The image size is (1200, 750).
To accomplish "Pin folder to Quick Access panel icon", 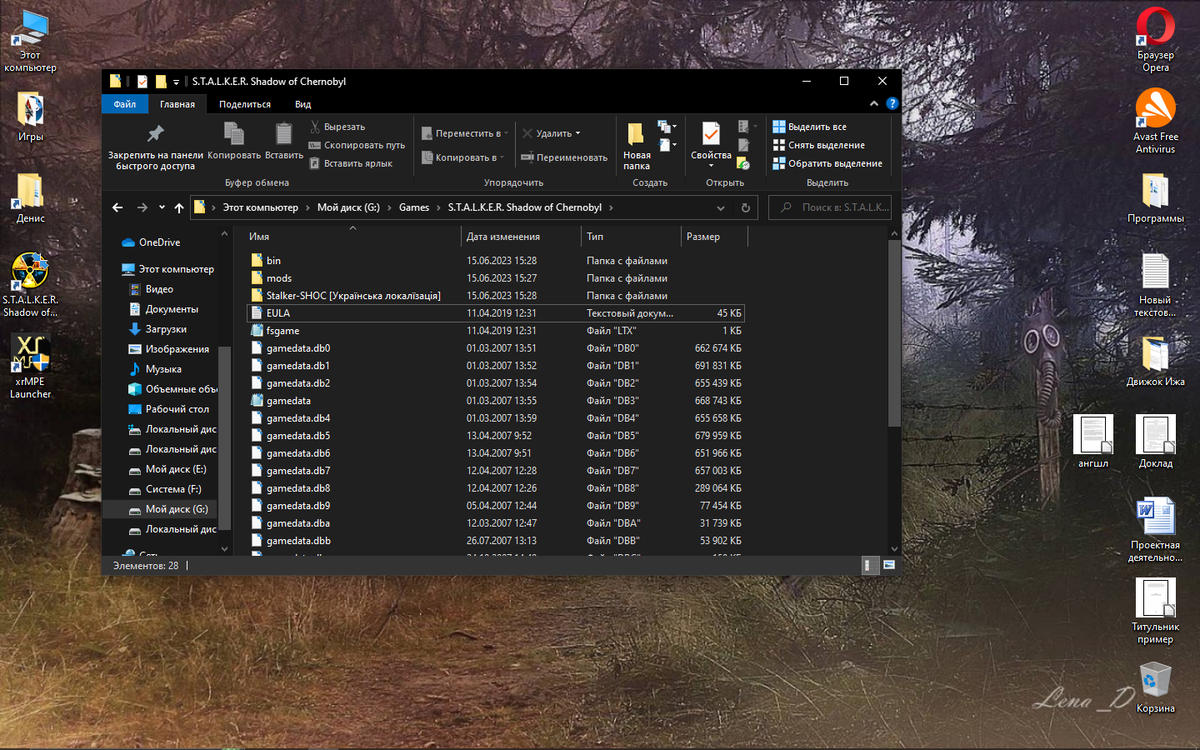I will pyautogui.click(x=155, y=133).
